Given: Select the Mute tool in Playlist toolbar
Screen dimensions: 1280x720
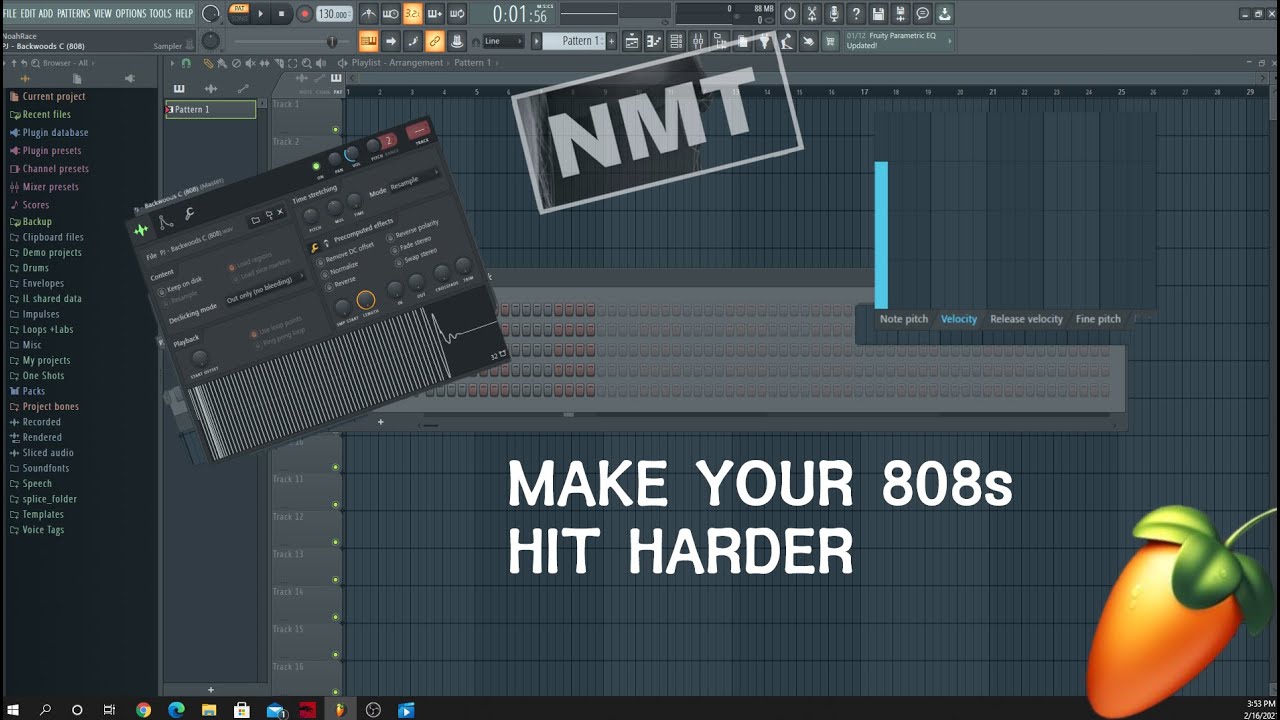Looking at the screenshot, I should click(x=249, y=63).
